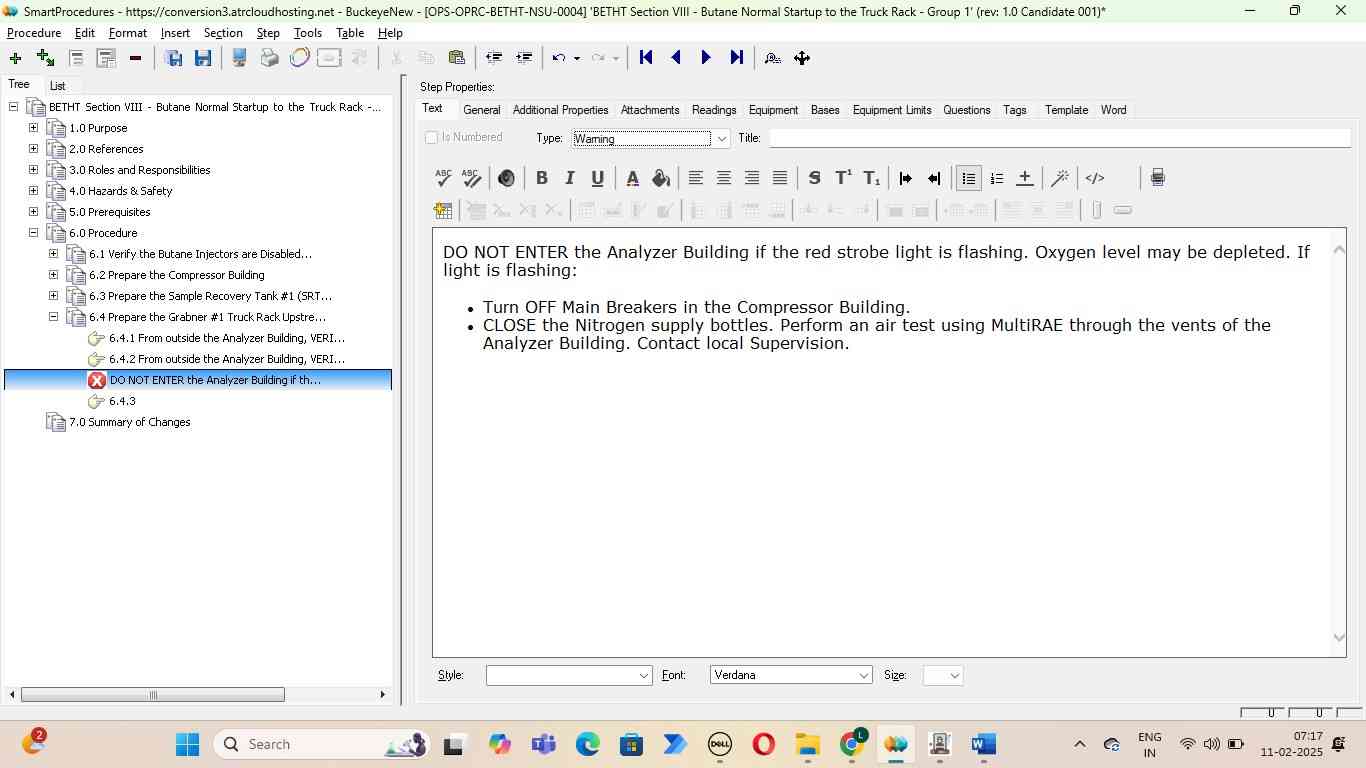Switch to the Equipment Limits tab
Image resolution: width=1366 pixels, height=768 pixels.
(892, 110)
